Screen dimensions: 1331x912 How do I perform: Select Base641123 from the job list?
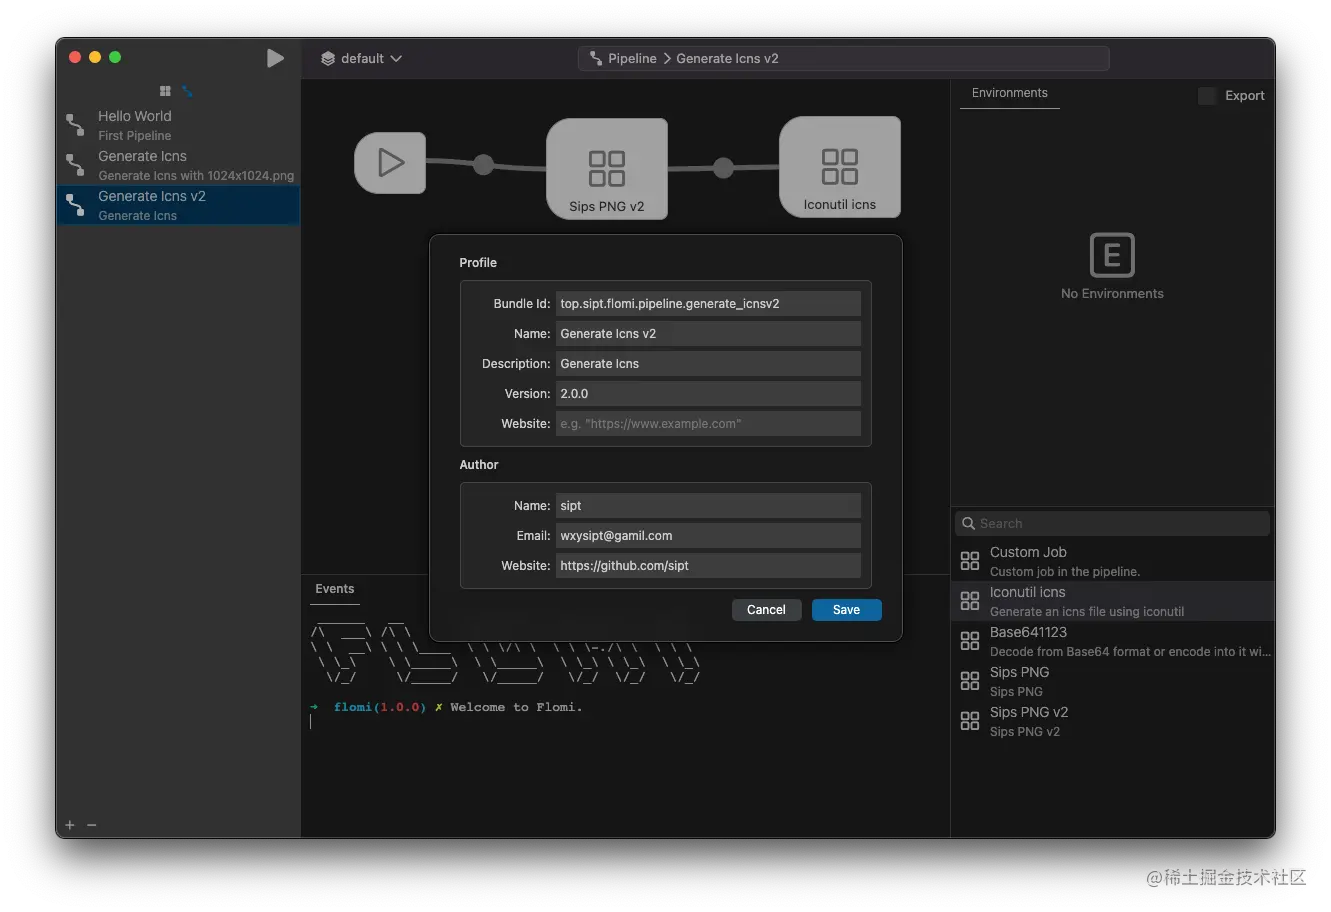(1112, 641)
